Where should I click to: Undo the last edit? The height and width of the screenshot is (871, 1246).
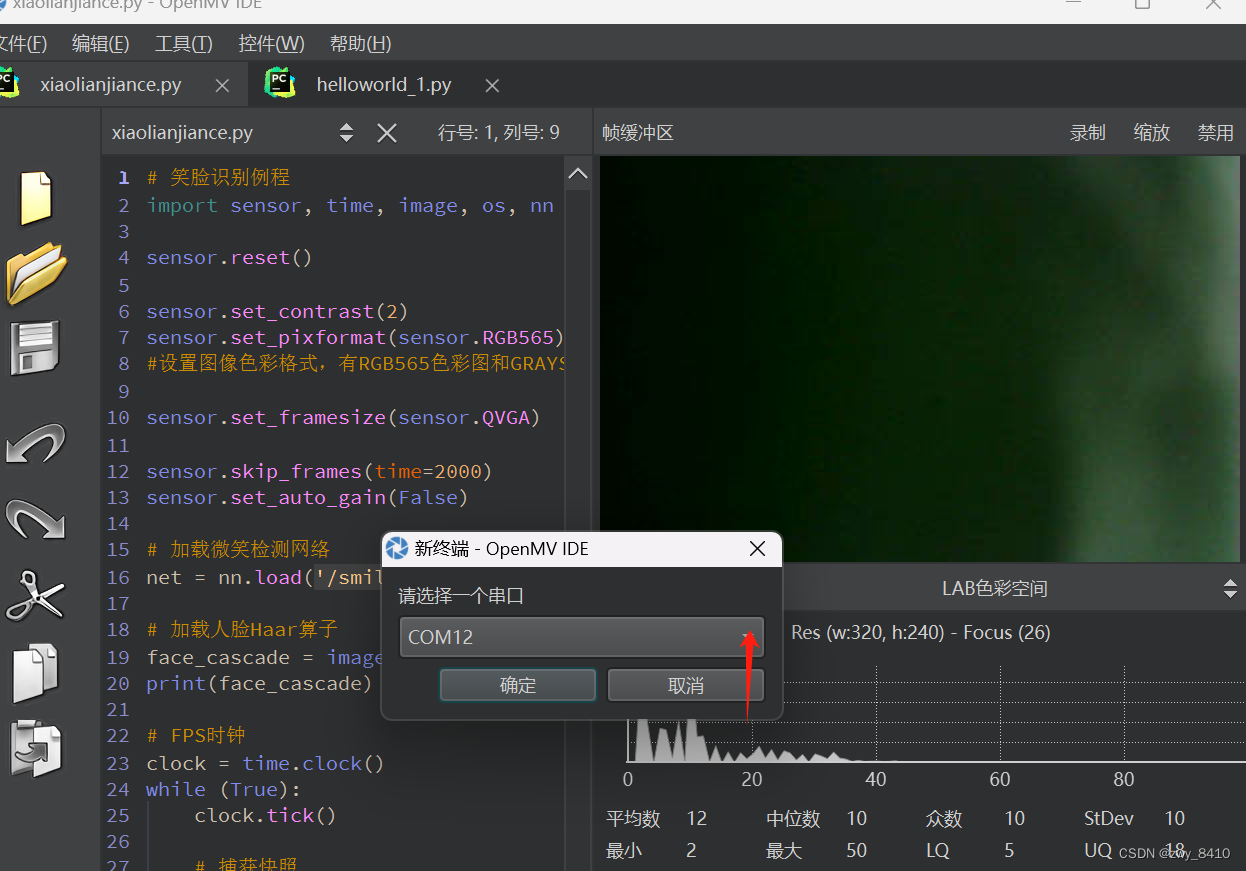35,444
